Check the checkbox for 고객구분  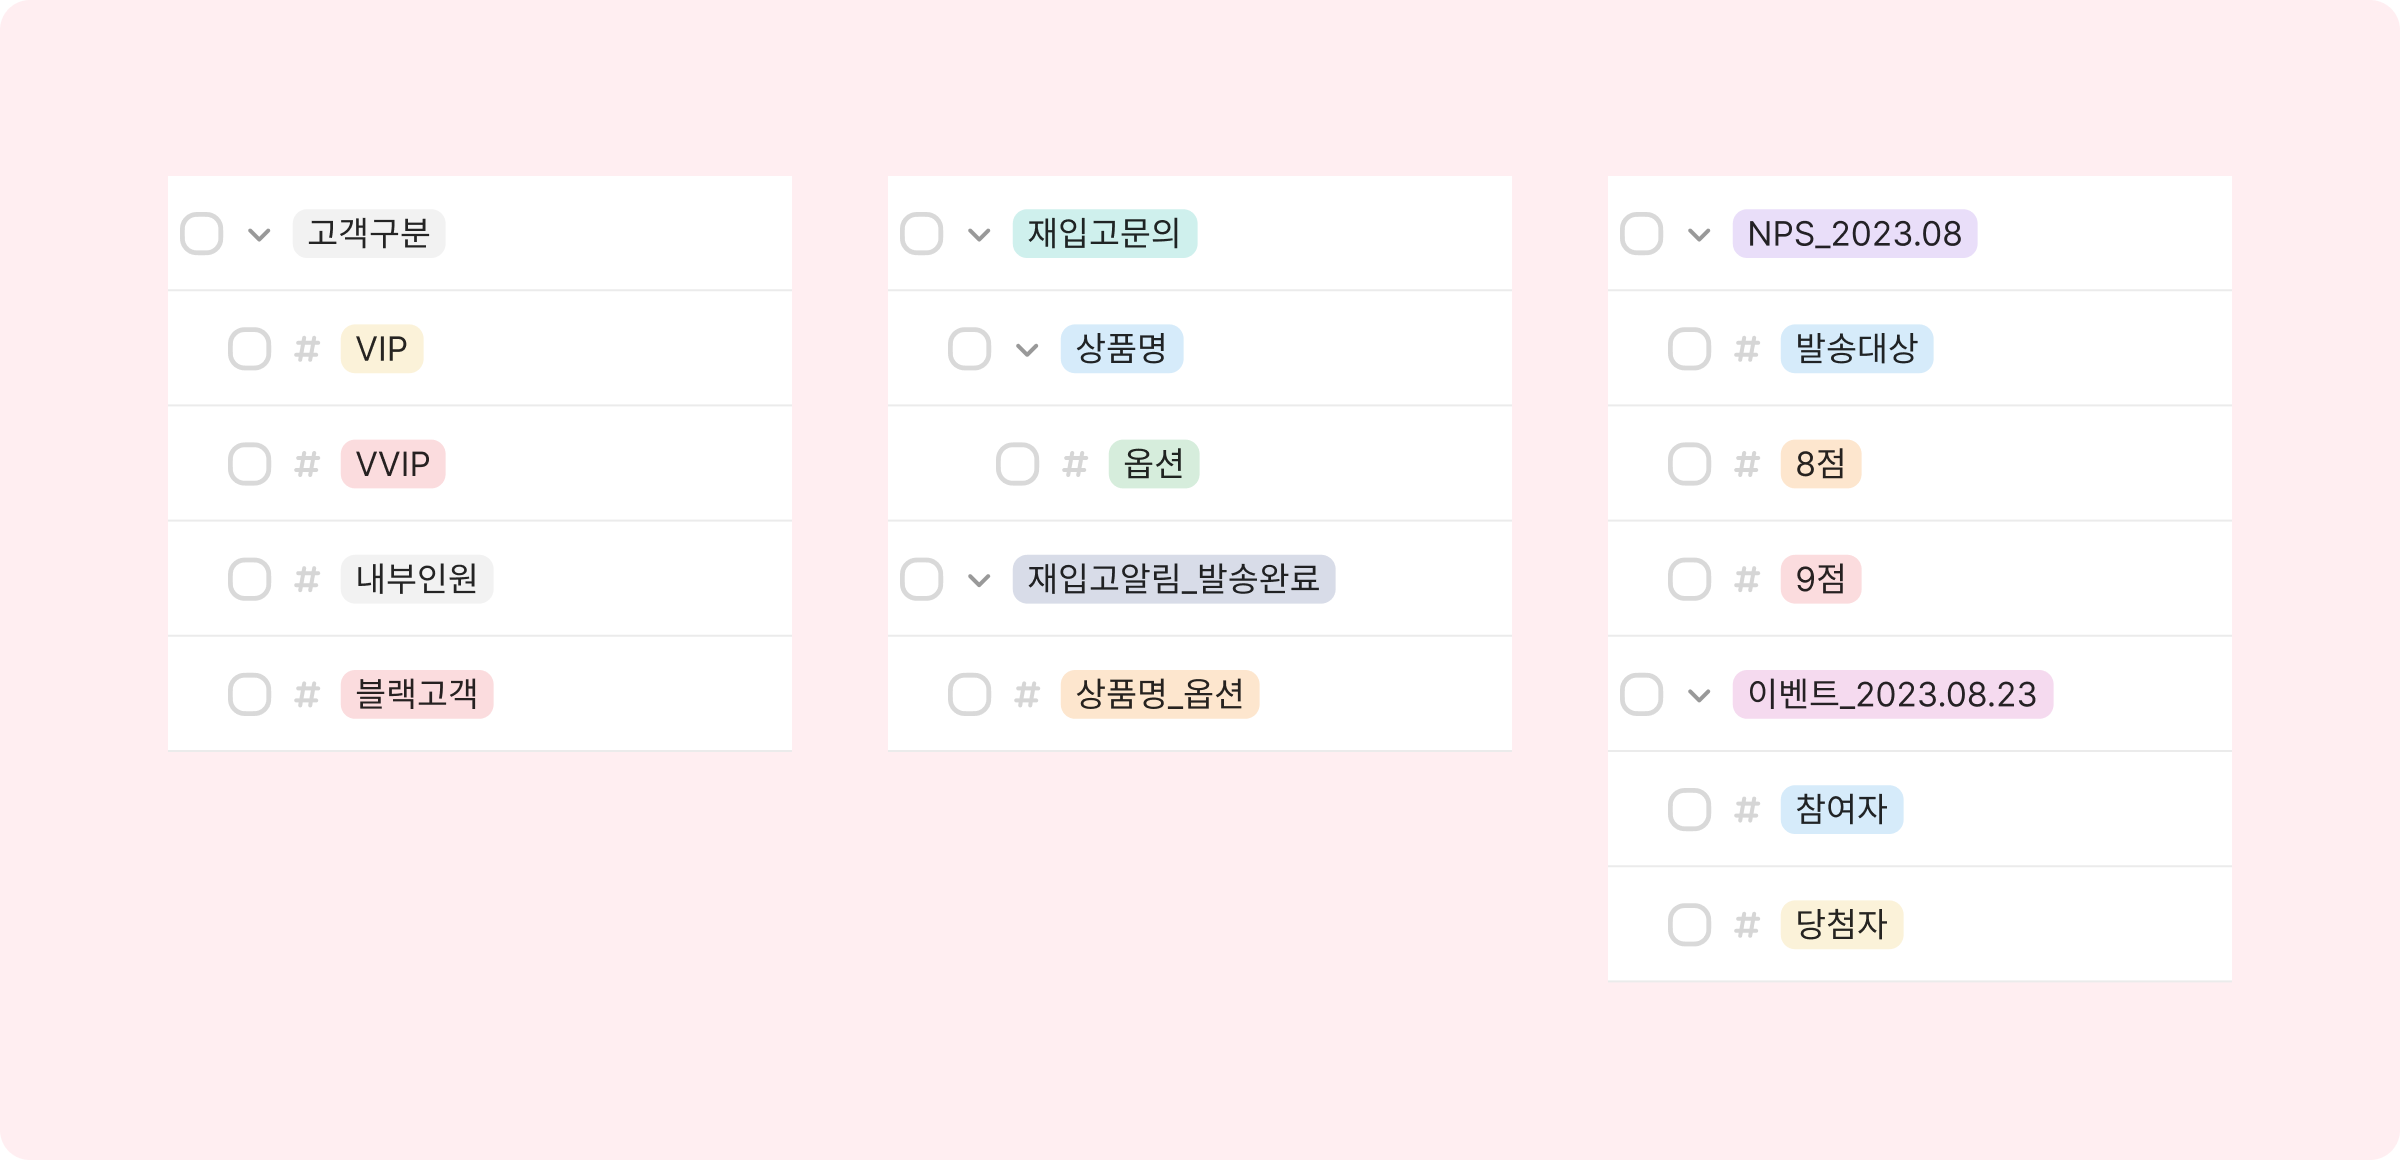pos(201,234)
